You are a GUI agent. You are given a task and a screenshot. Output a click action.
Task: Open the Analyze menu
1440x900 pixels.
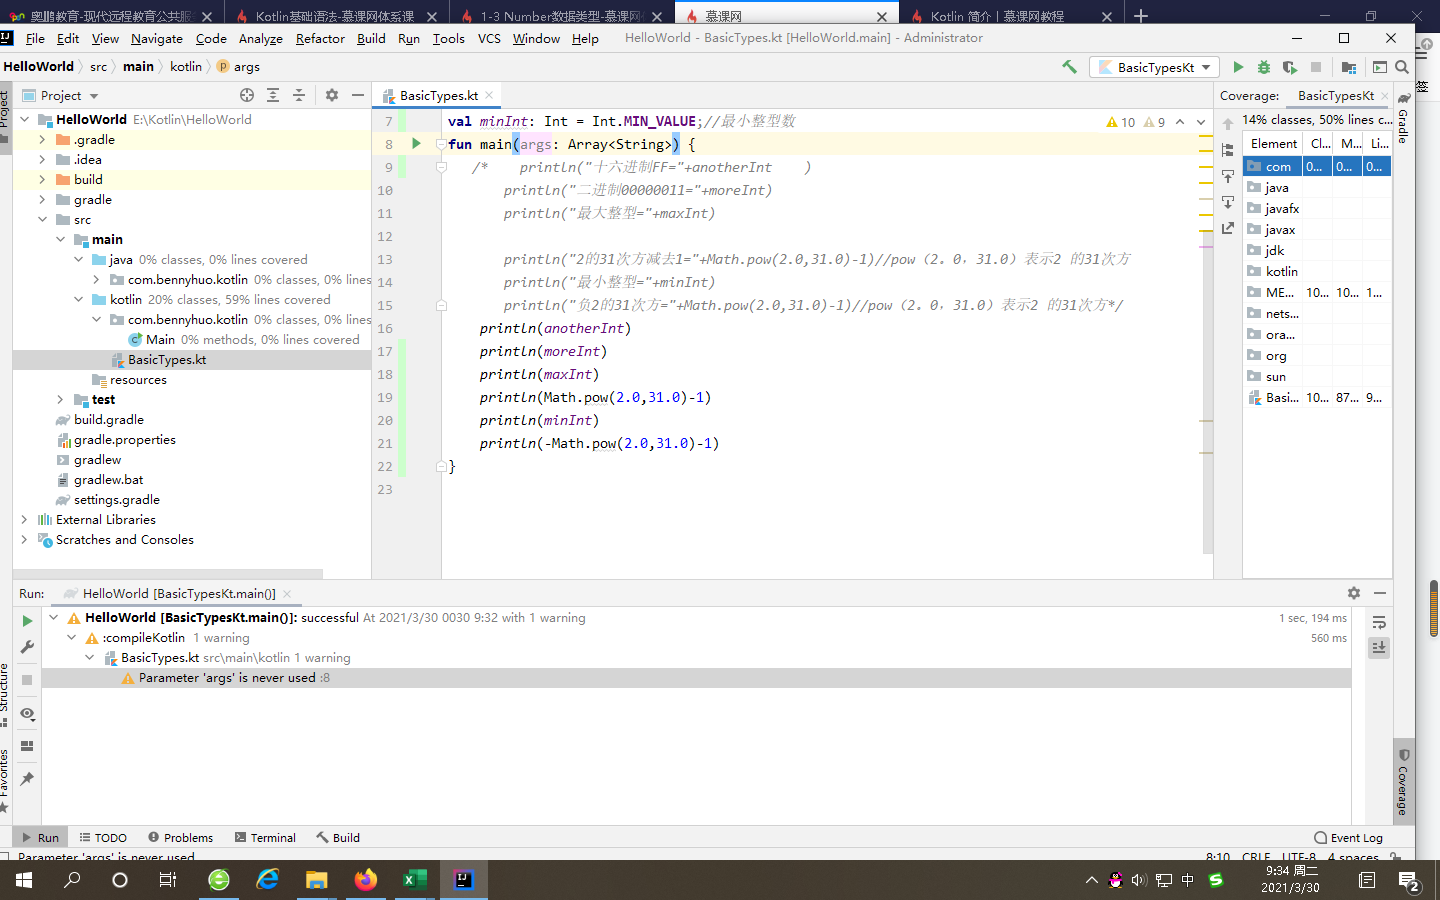tap(261, 38)
